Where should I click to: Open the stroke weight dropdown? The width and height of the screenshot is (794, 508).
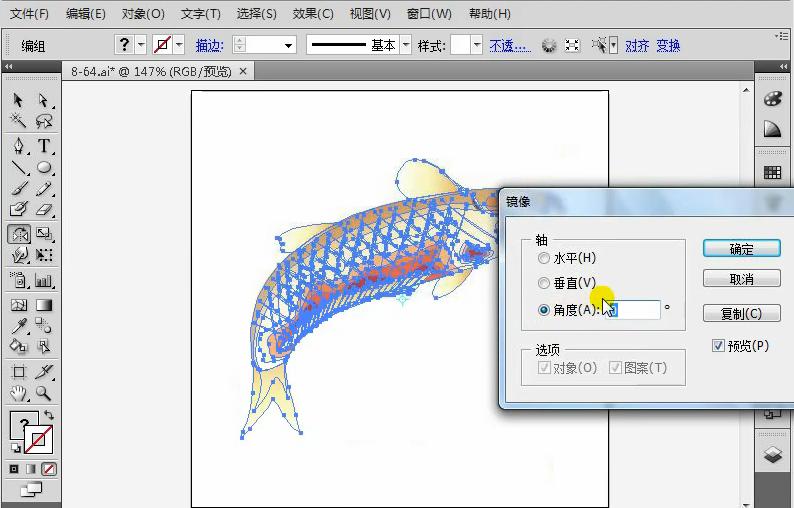point(288,46)
